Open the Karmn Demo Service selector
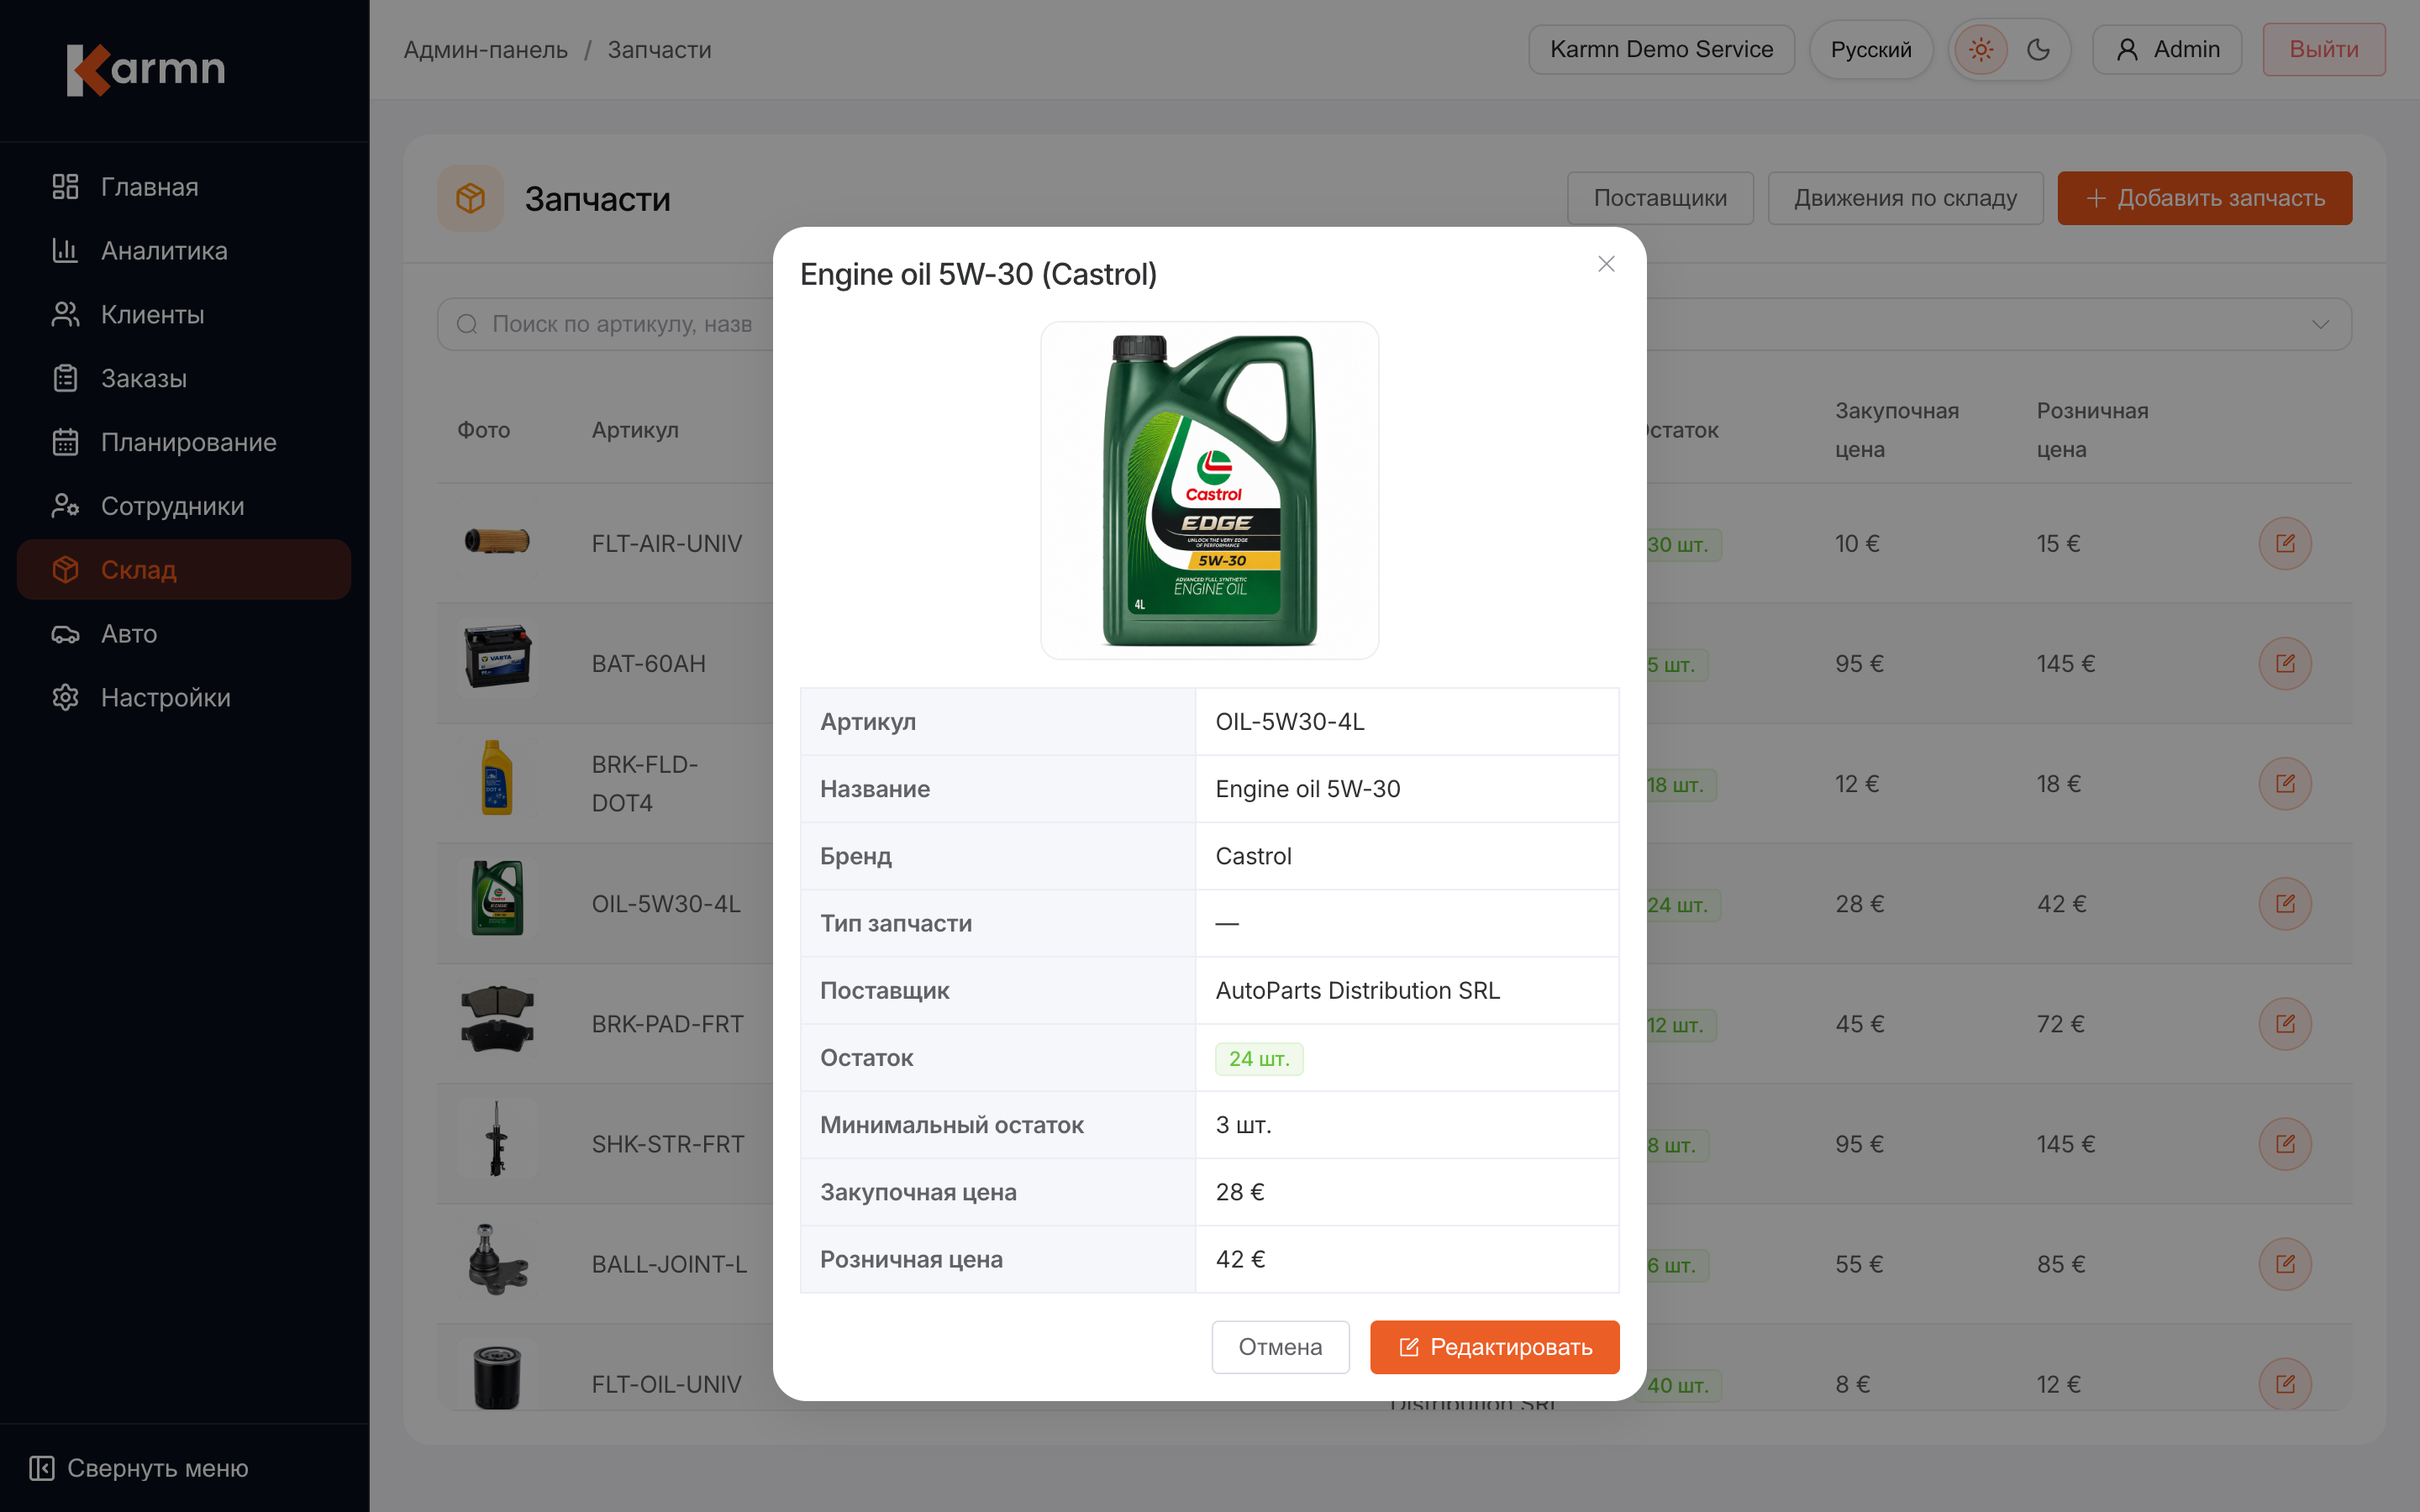The width and height of the screenshot is (2420, 1512). (x=1661, y=50)
